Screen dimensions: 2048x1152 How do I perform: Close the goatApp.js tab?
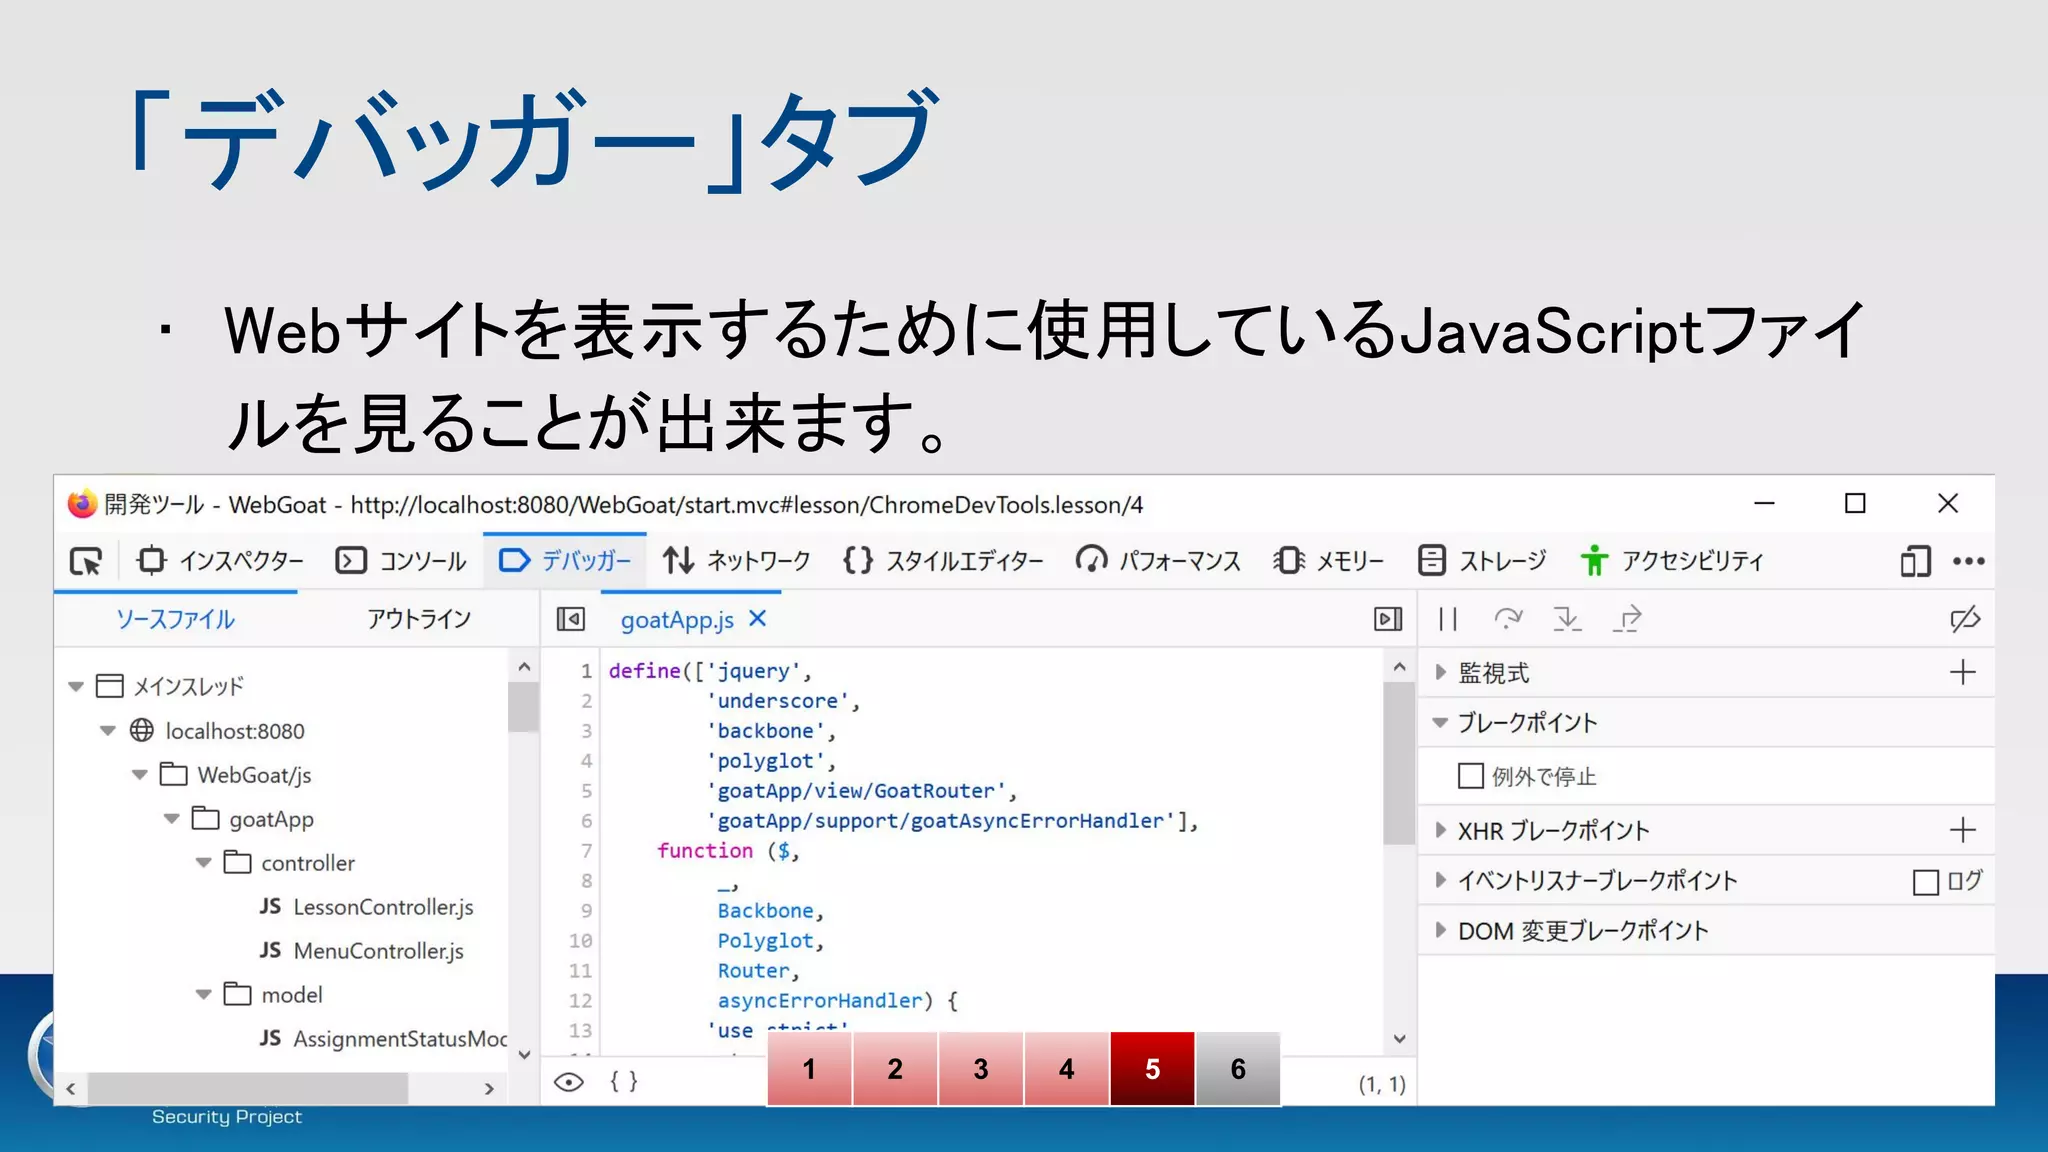(758, 619)
